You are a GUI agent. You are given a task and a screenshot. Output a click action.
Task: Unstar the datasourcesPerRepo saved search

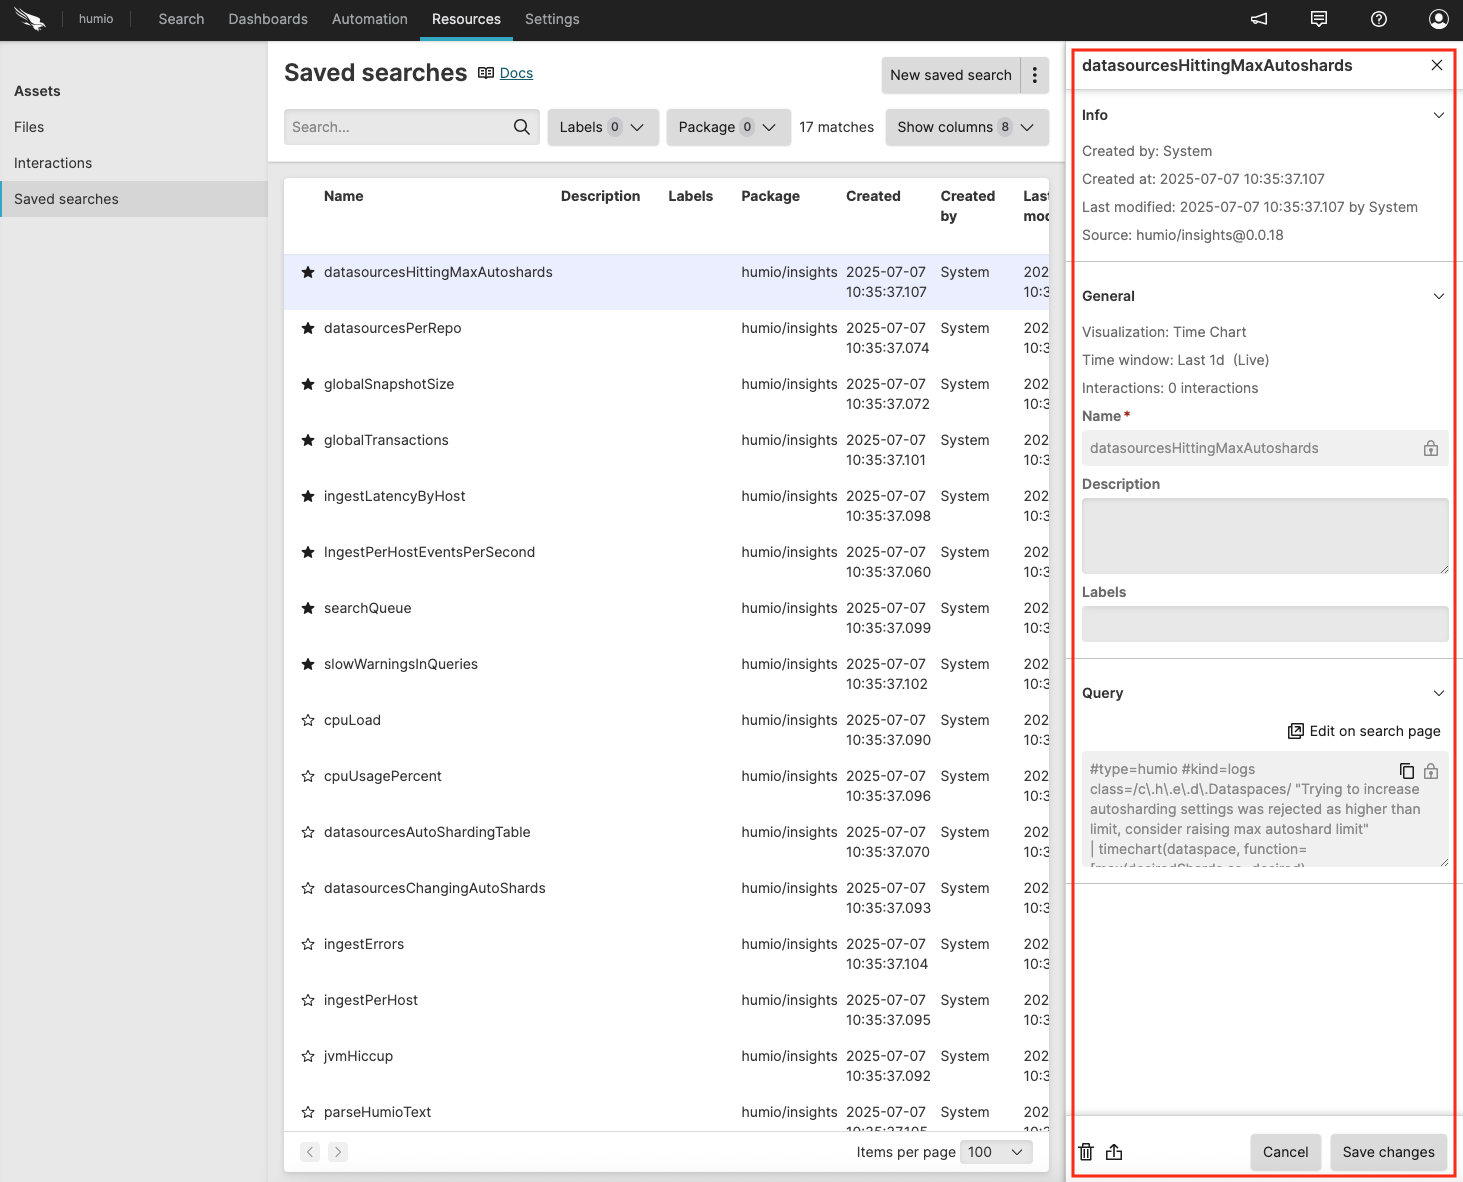coord(308,329)
